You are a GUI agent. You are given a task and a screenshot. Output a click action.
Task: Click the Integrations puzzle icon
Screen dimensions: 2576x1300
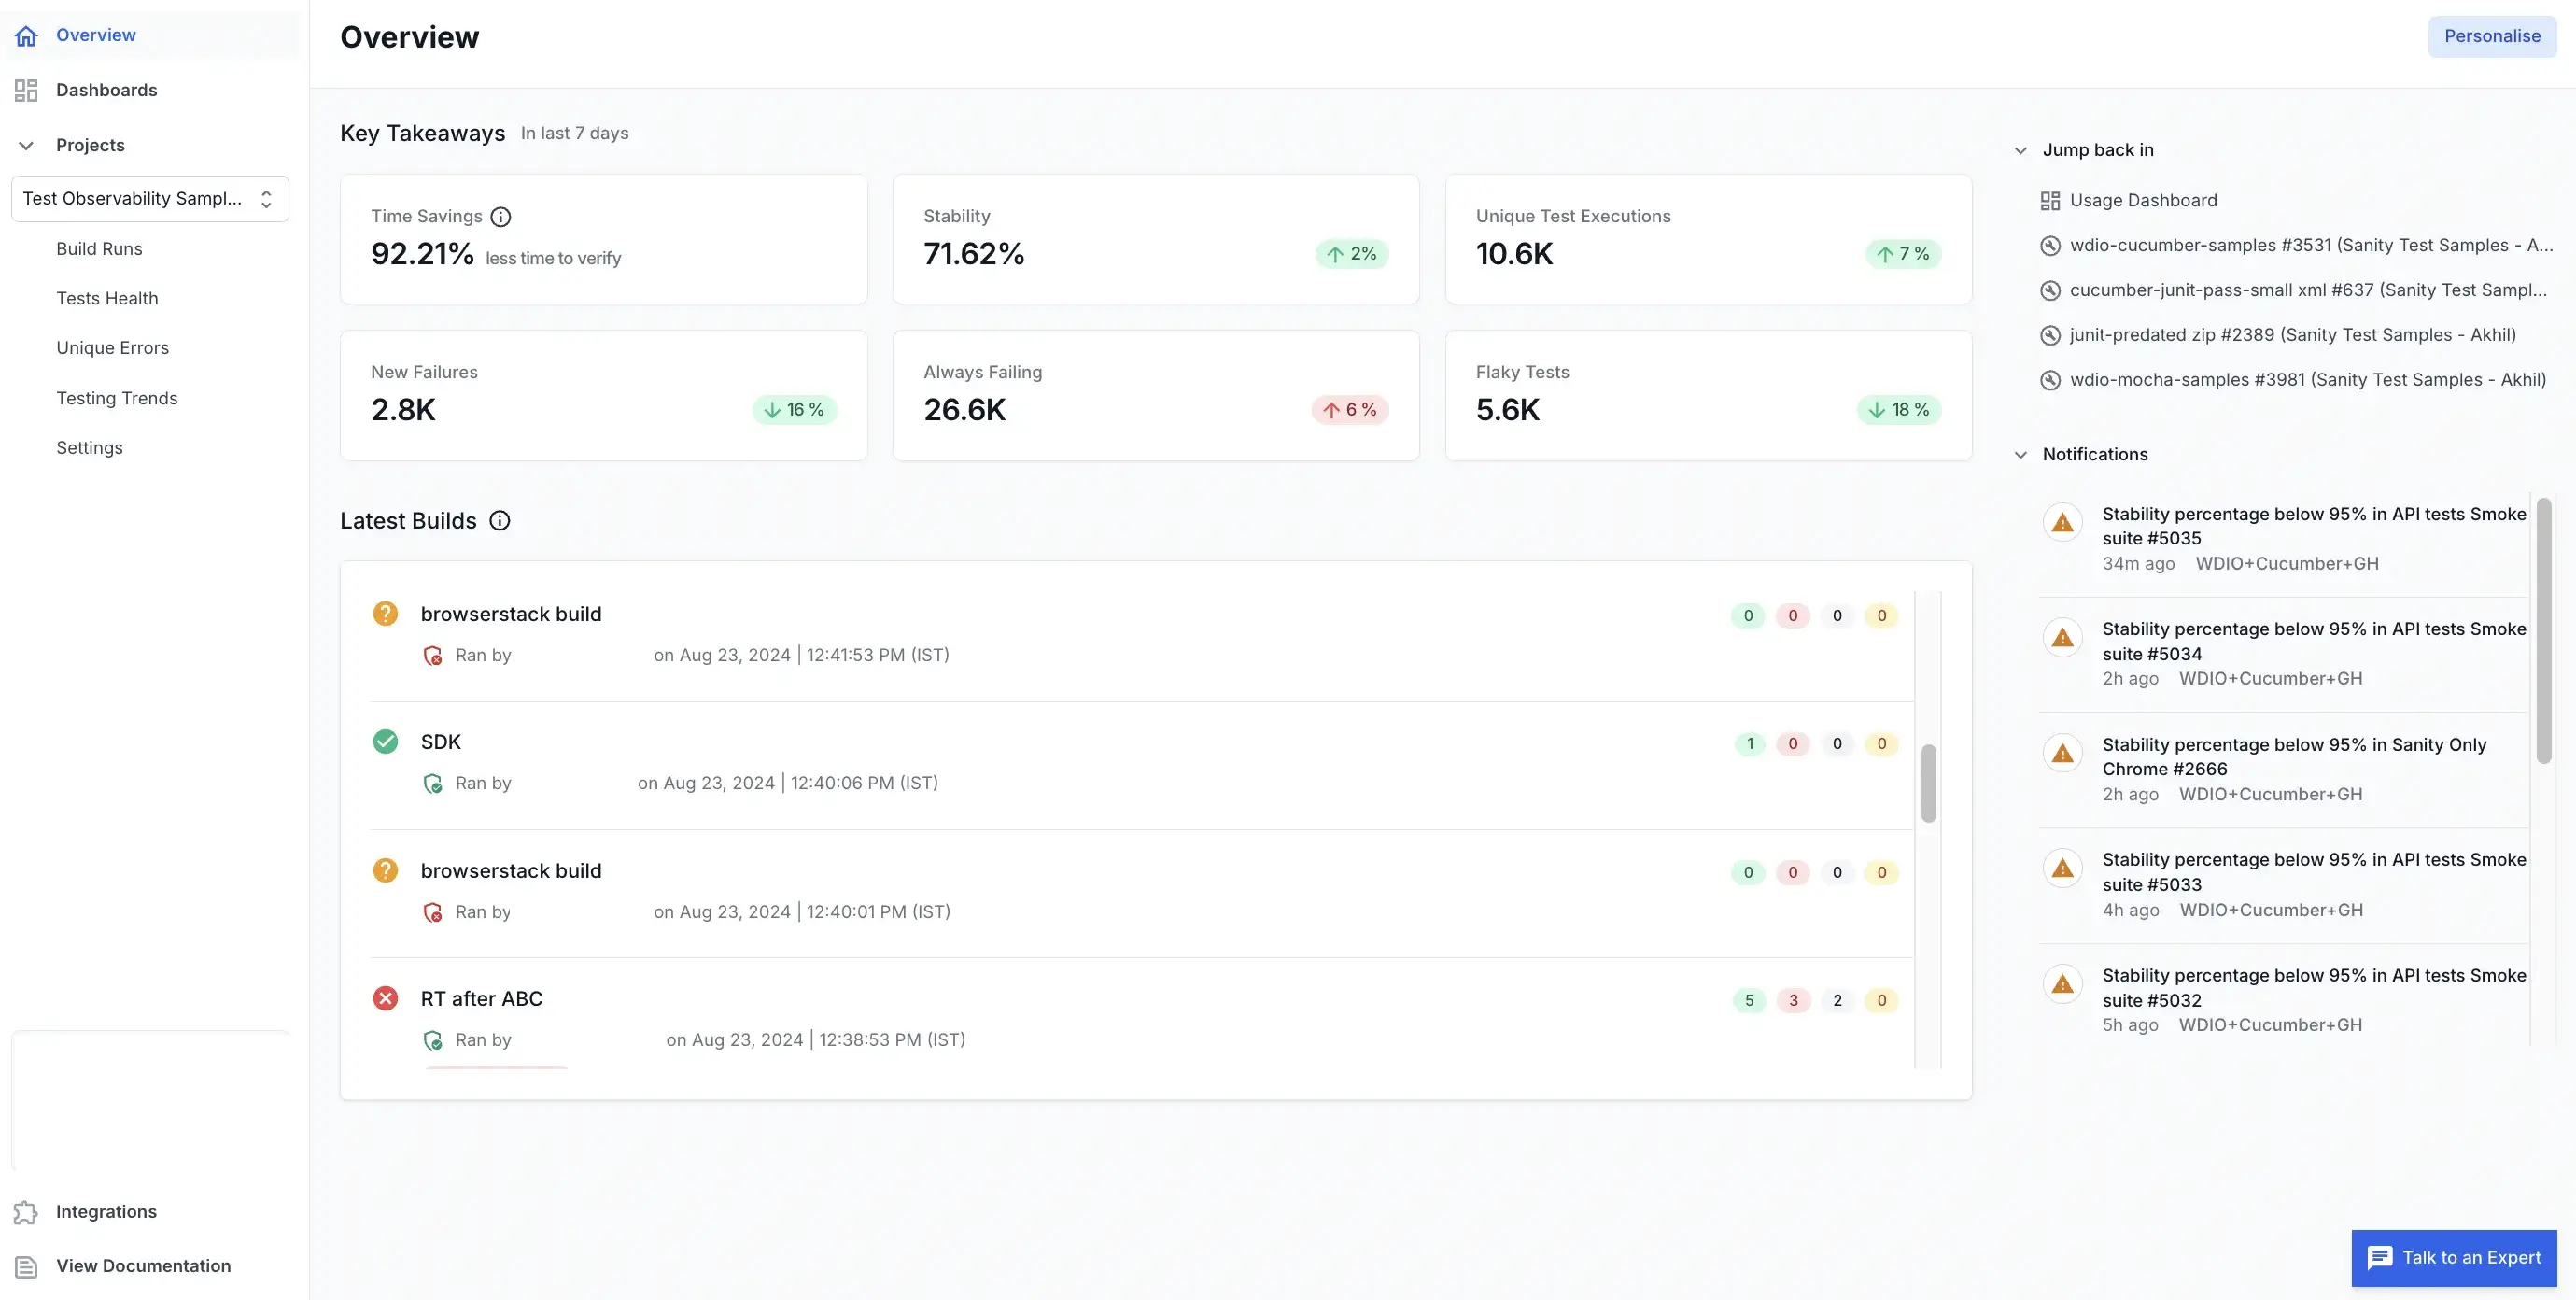coord(26,1212)
